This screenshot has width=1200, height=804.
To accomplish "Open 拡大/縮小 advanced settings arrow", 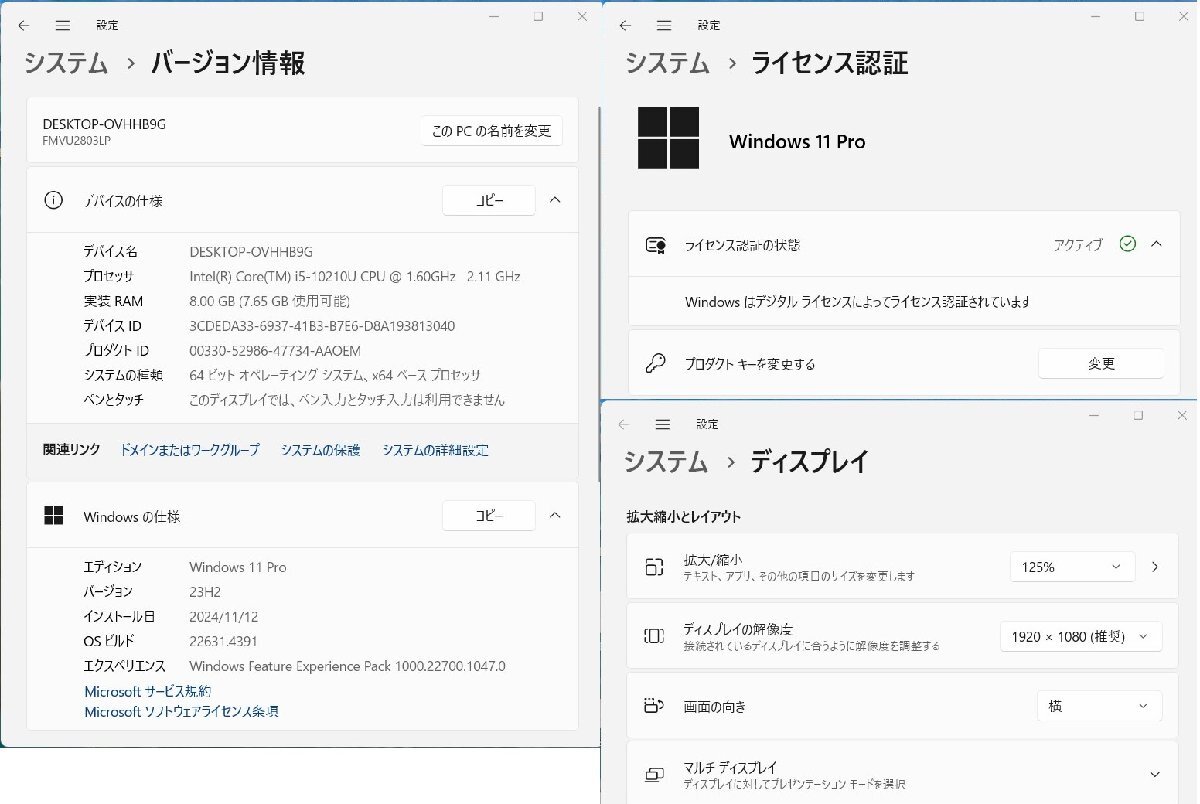I will (1155, 567).
